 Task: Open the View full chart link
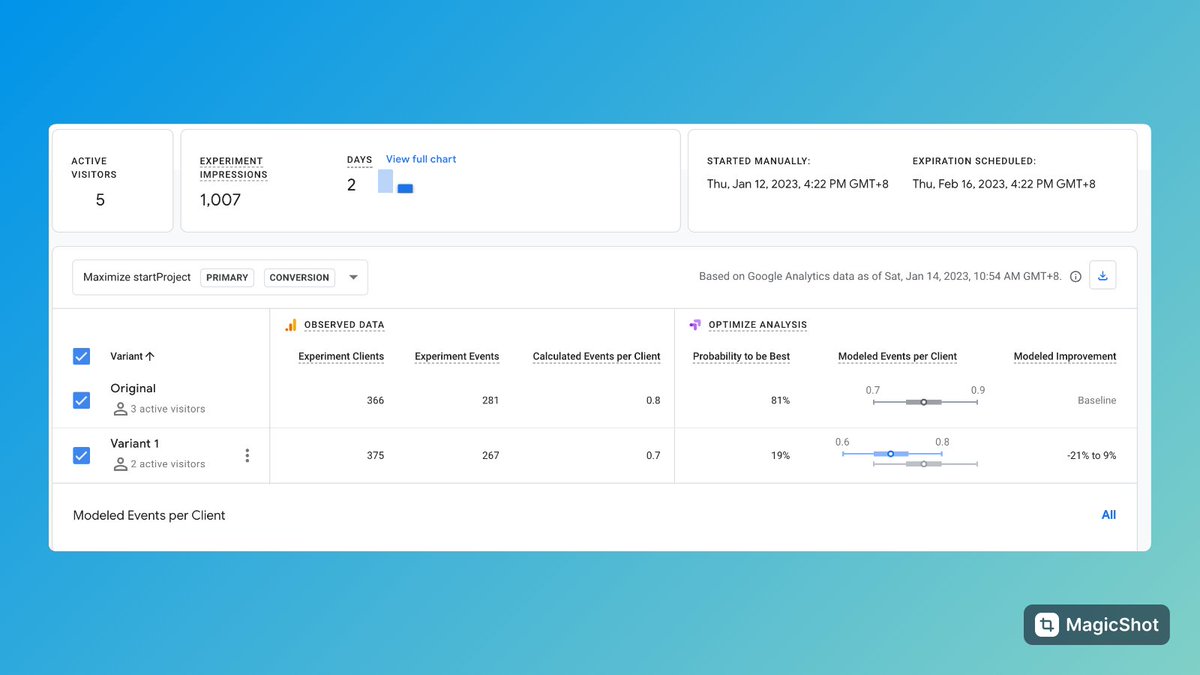click(421, 159)
